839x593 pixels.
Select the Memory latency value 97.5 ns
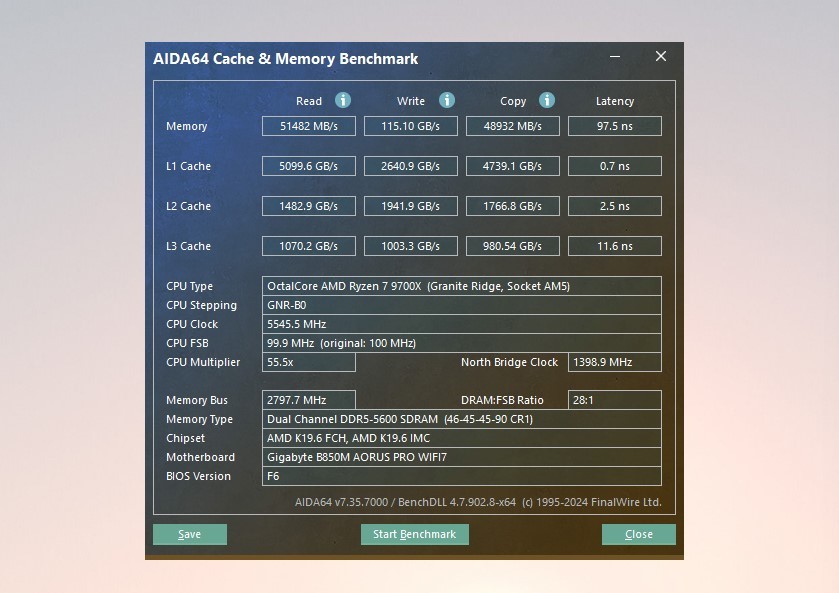(615, 126)
